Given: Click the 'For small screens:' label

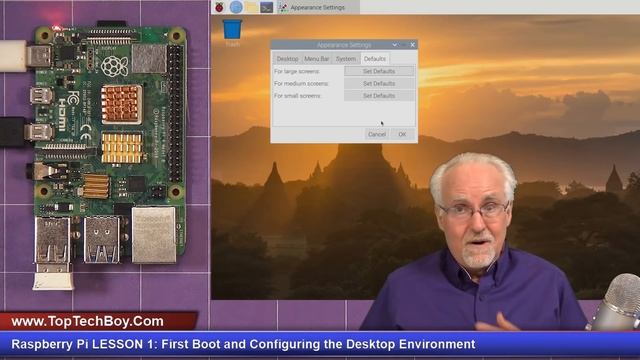Looking at the screenshot, I should (x=298, y=96).
